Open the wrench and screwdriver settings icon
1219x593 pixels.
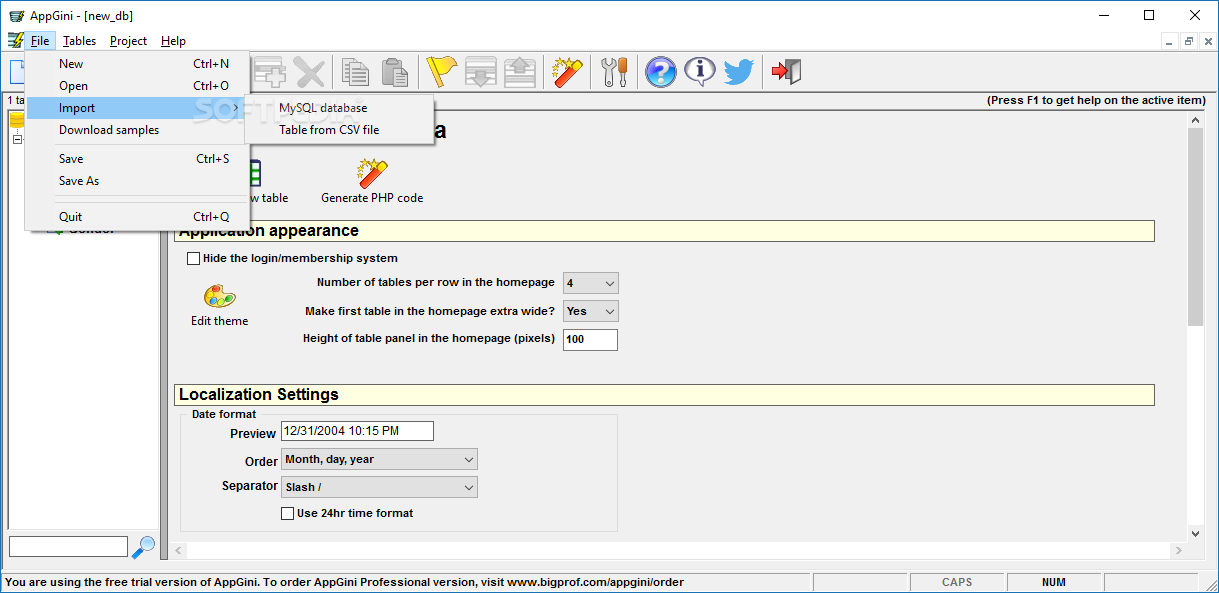pyautogui.click(x=614, y=72)
